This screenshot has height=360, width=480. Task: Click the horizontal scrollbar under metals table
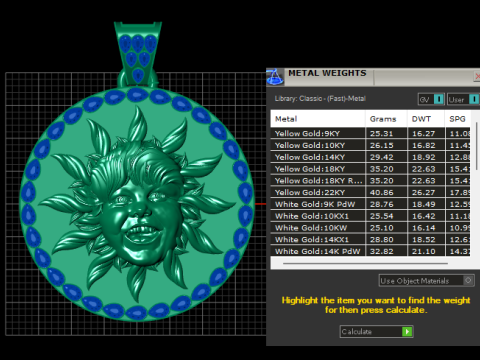[365, 263]
